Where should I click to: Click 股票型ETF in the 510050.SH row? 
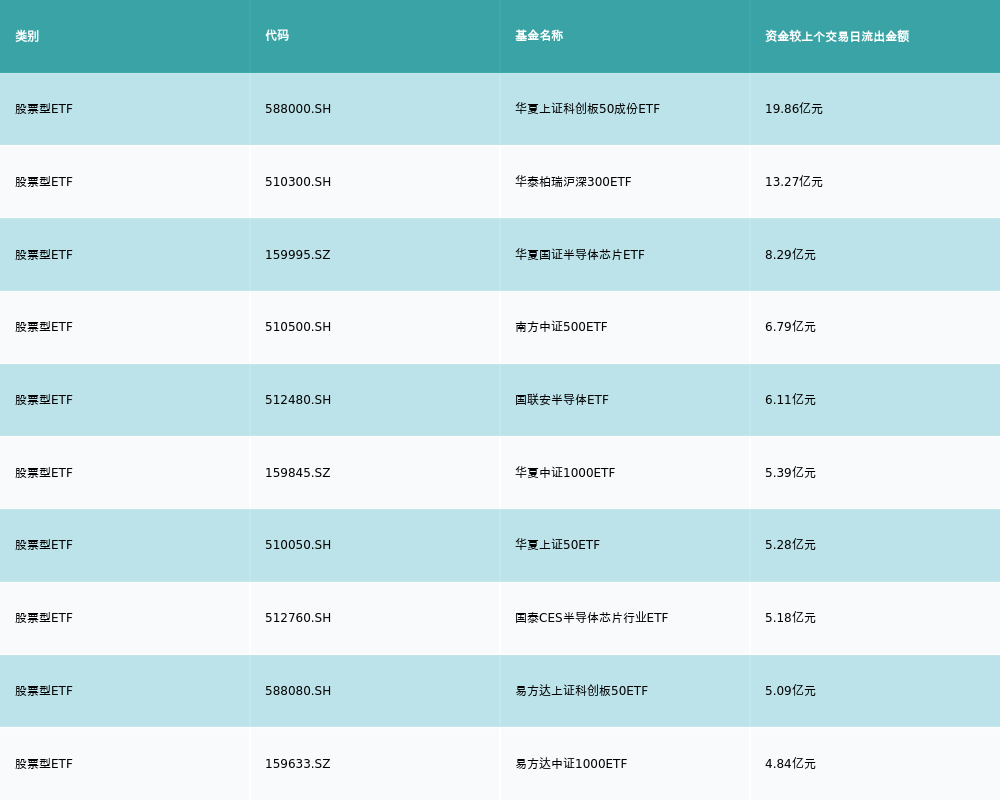pyautogui.click(x=44, y=545)
